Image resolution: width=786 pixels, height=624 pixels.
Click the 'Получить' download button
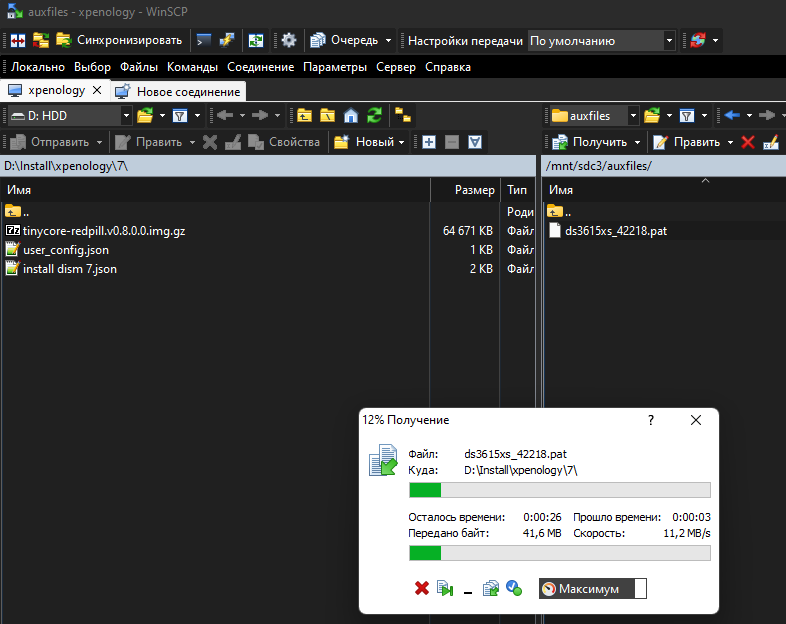592,142
